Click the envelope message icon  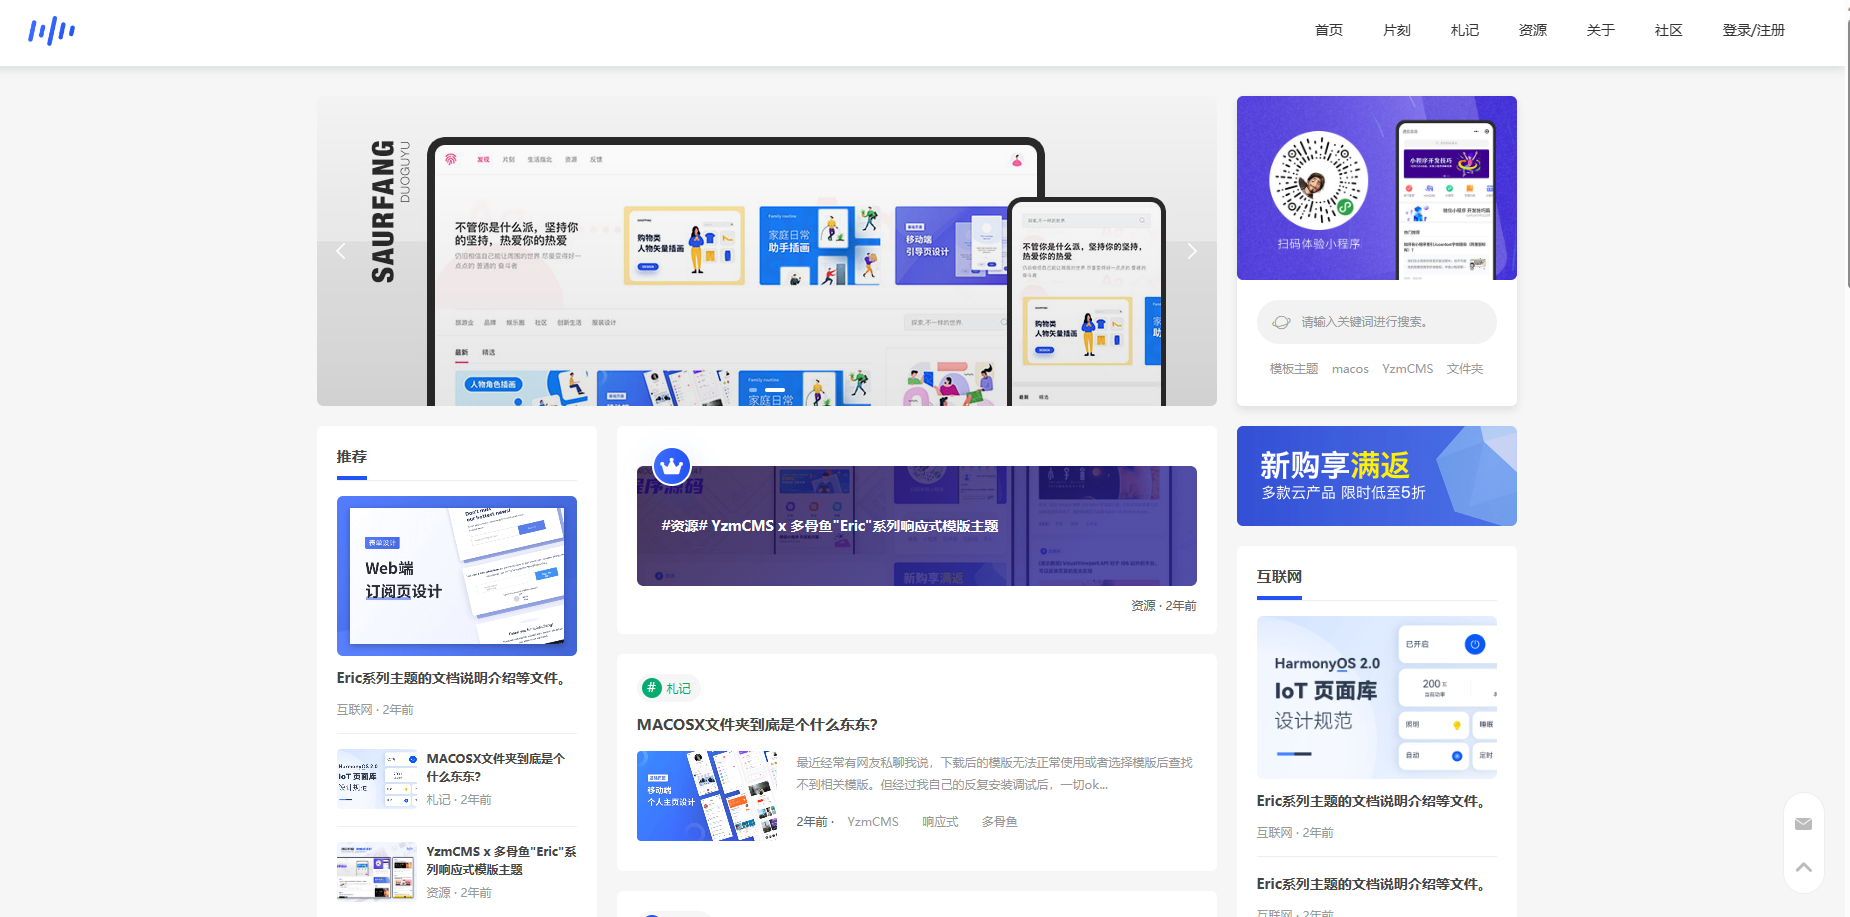[1804, 824]
